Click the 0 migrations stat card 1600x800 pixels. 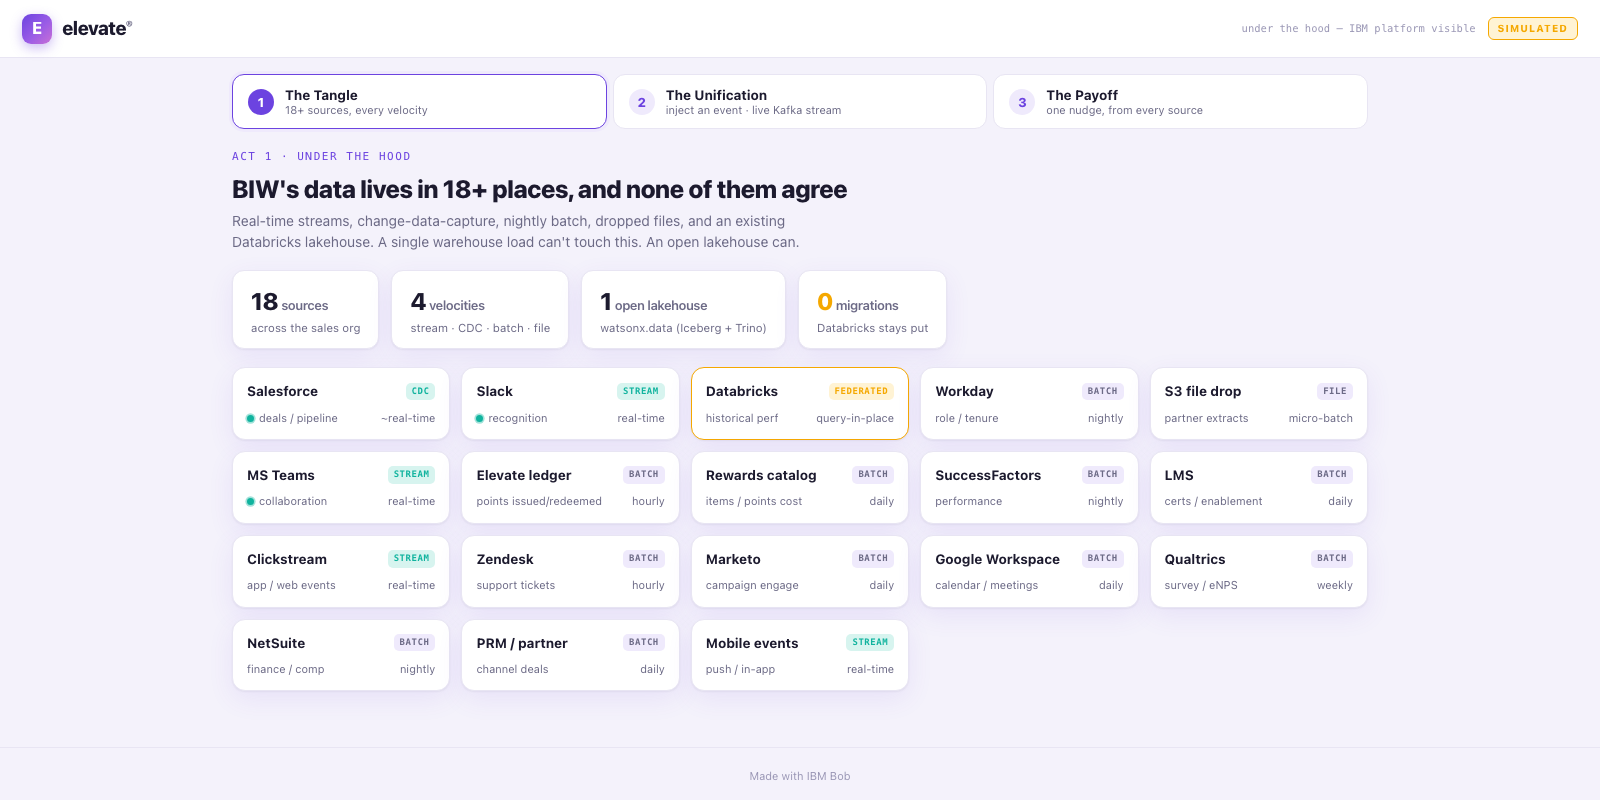coord(872,310)
